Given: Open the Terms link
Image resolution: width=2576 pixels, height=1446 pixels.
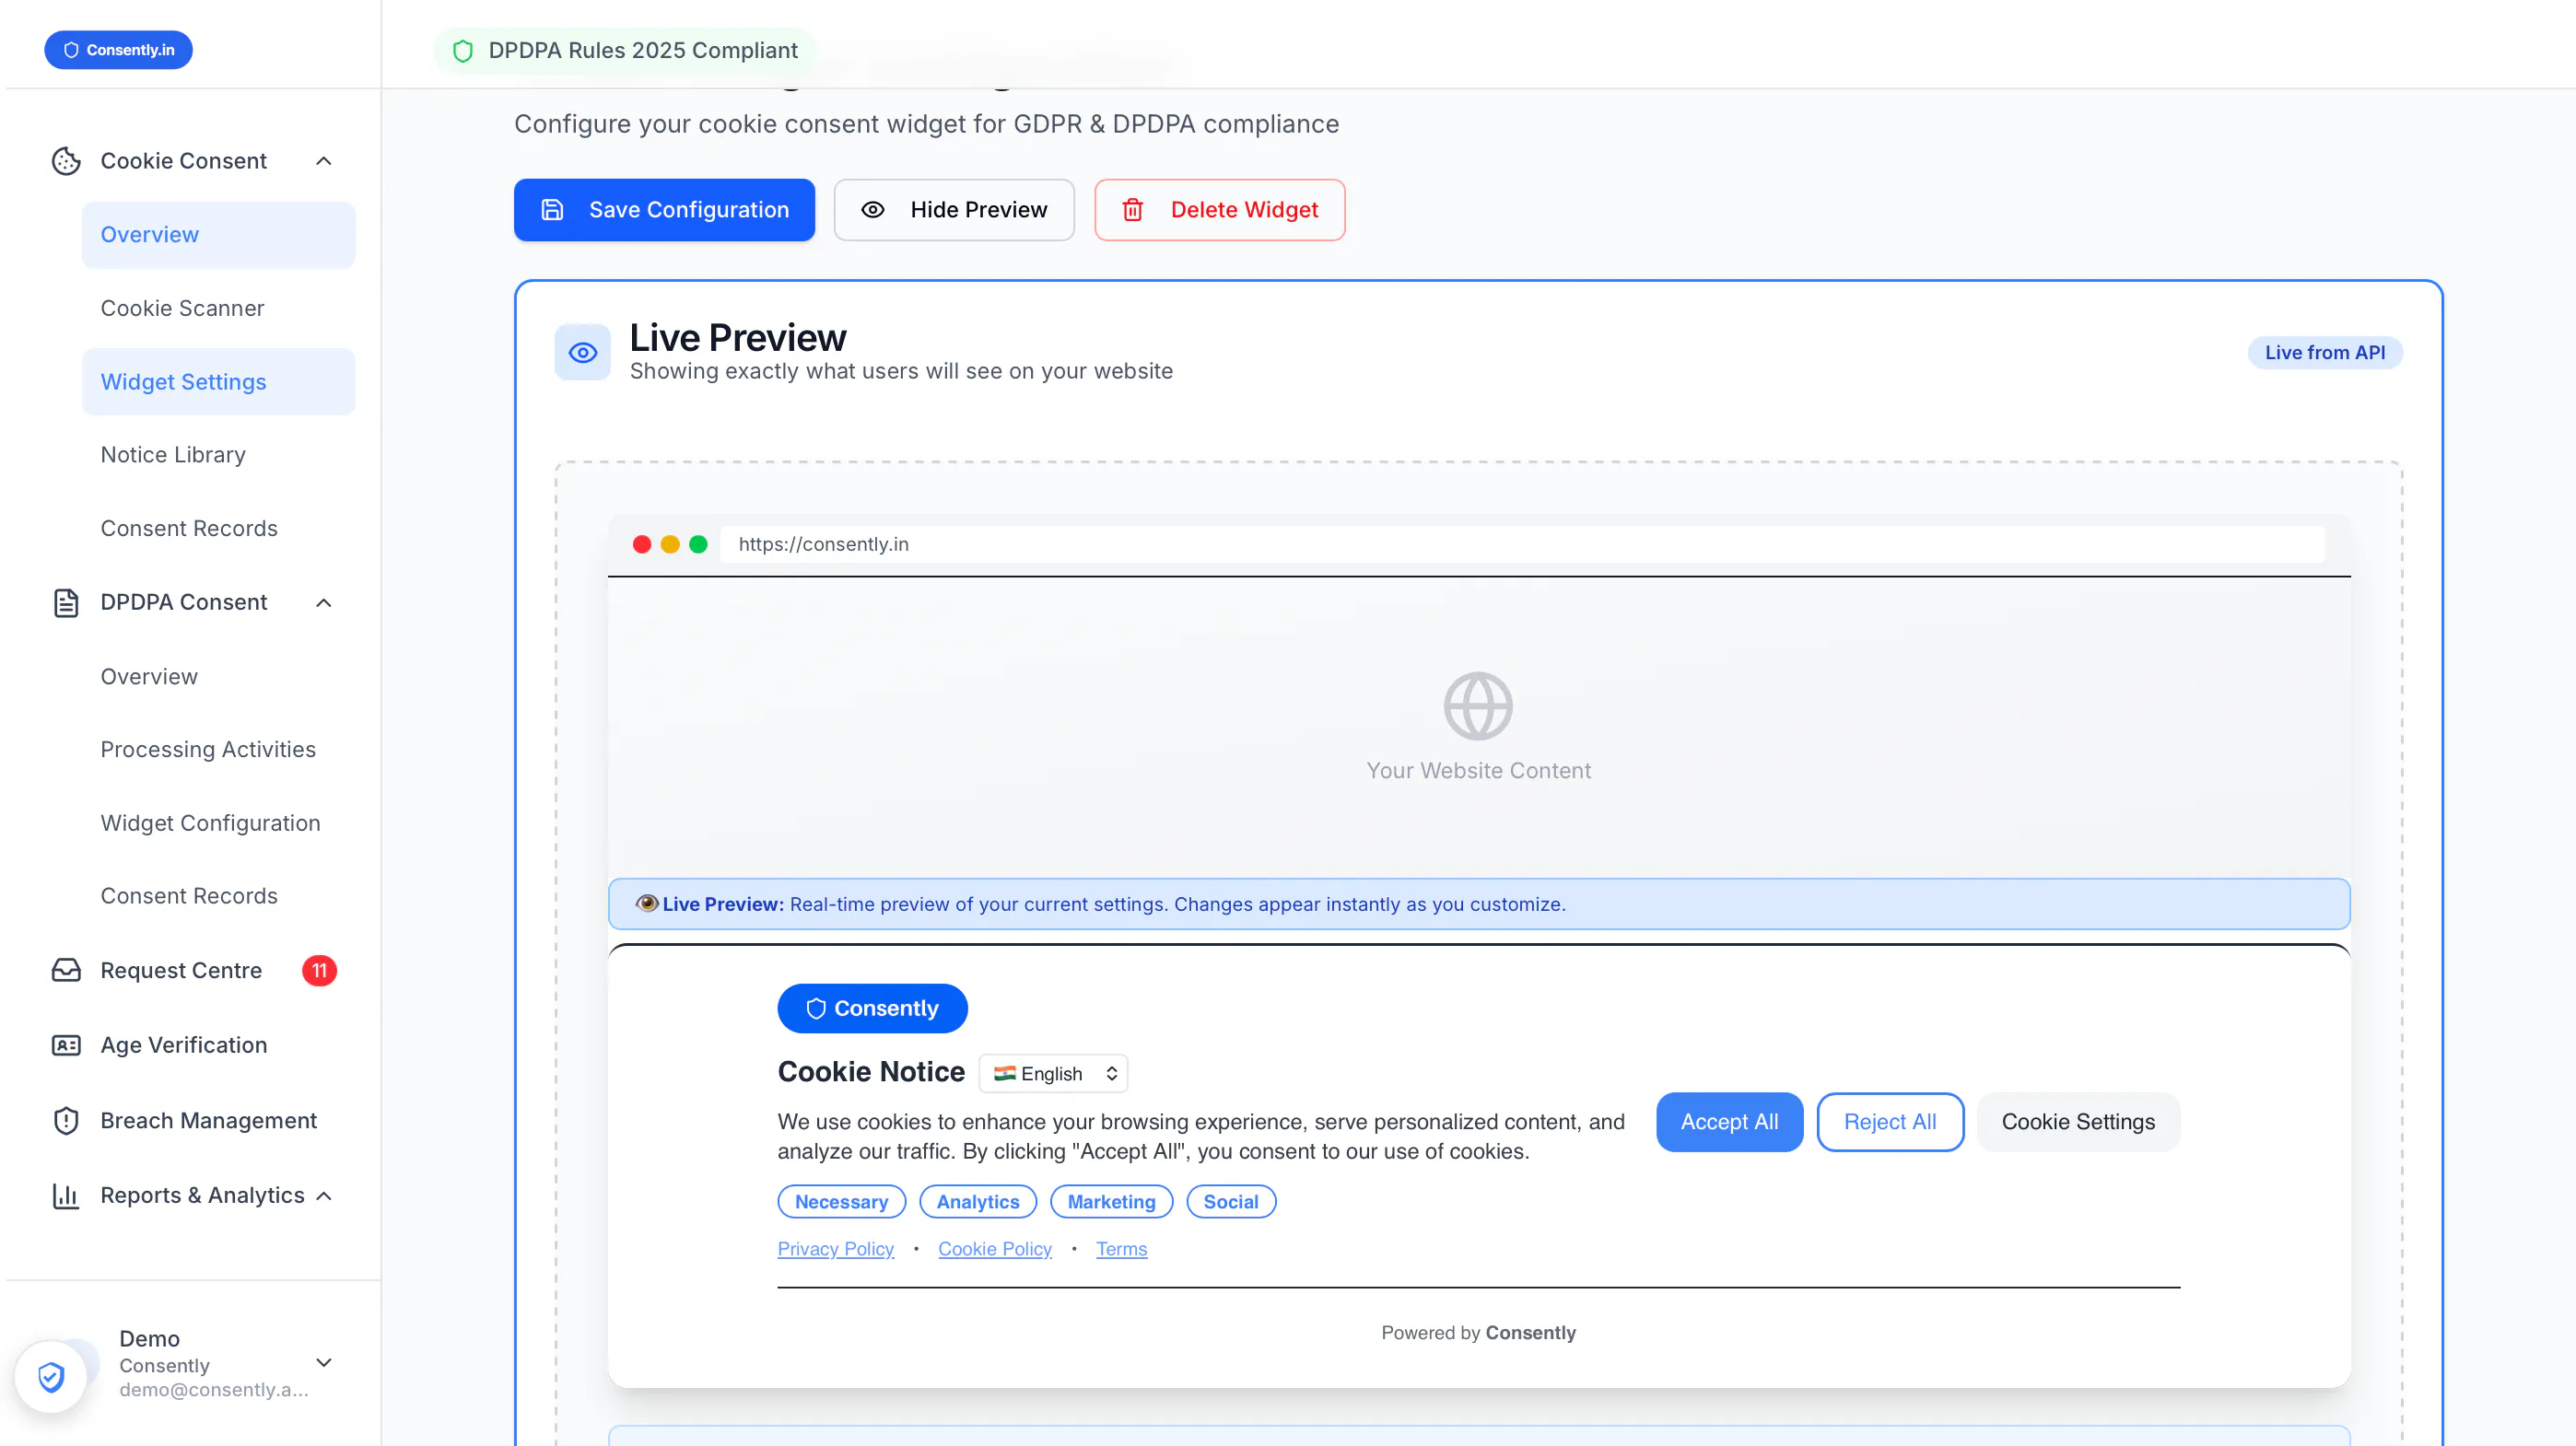Looking at the screenshot, I should point(1121,1249).
